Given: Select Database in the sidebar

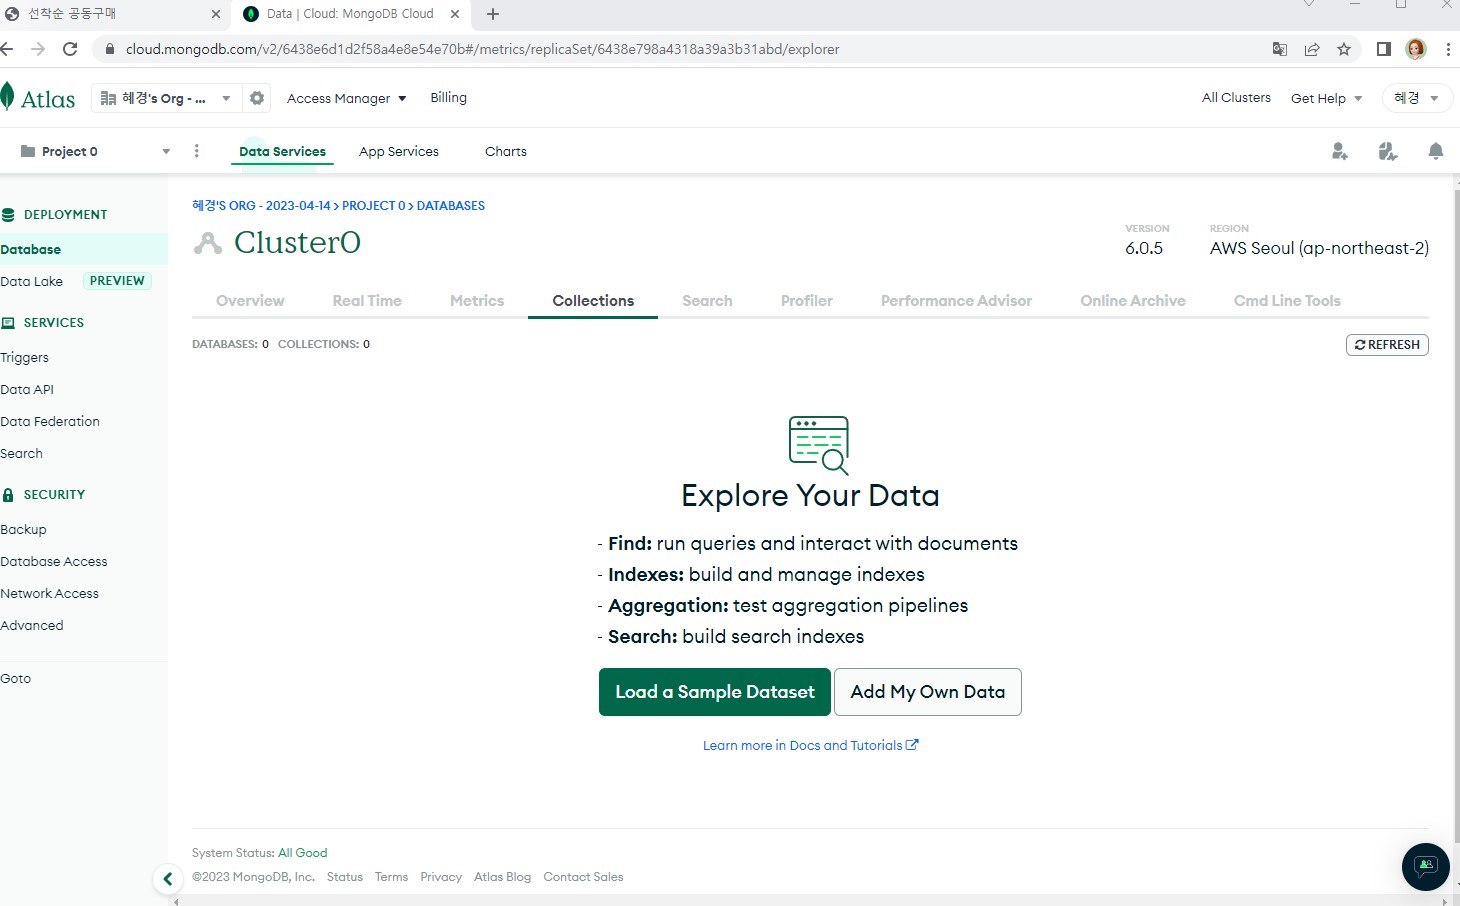Looking at the screenshot, I should click(x=84, y=249).
